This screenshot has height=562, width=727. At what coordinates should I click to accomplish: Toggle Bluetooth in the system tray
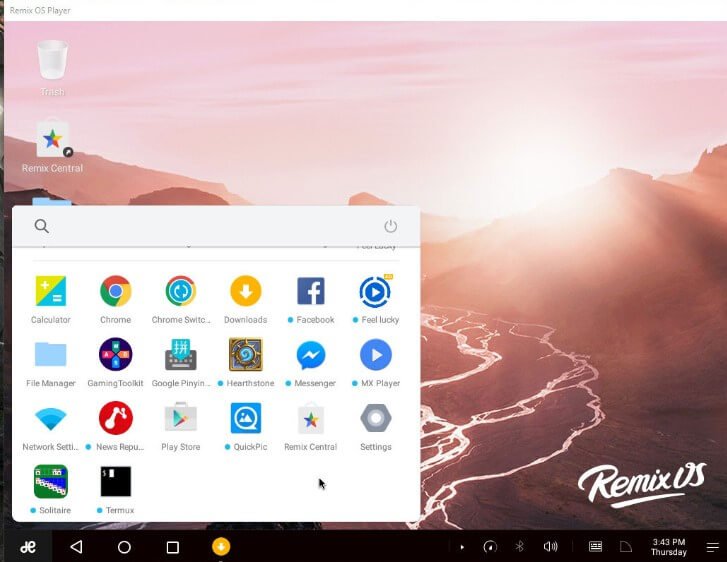click(519, 547)
